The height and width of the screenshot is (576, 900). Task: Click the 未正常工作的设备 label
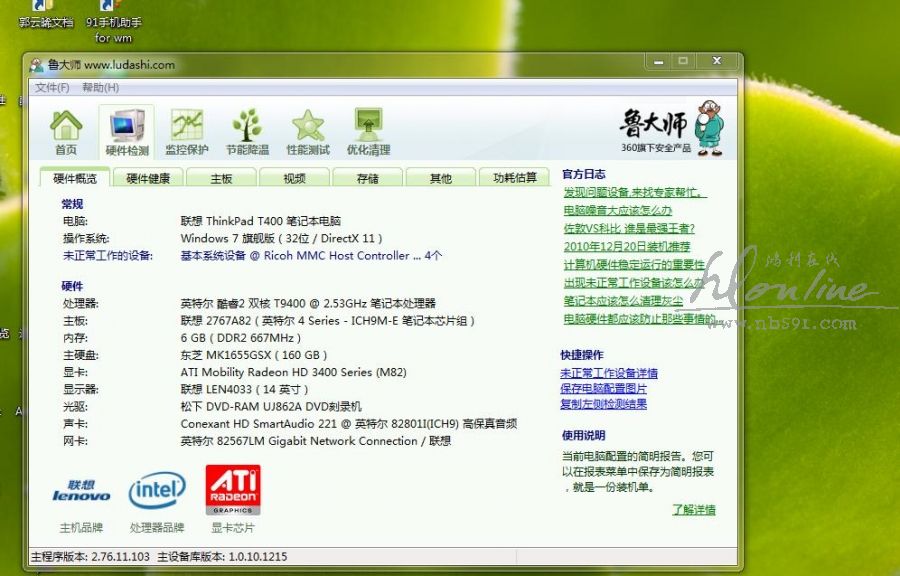coord(108,256)
